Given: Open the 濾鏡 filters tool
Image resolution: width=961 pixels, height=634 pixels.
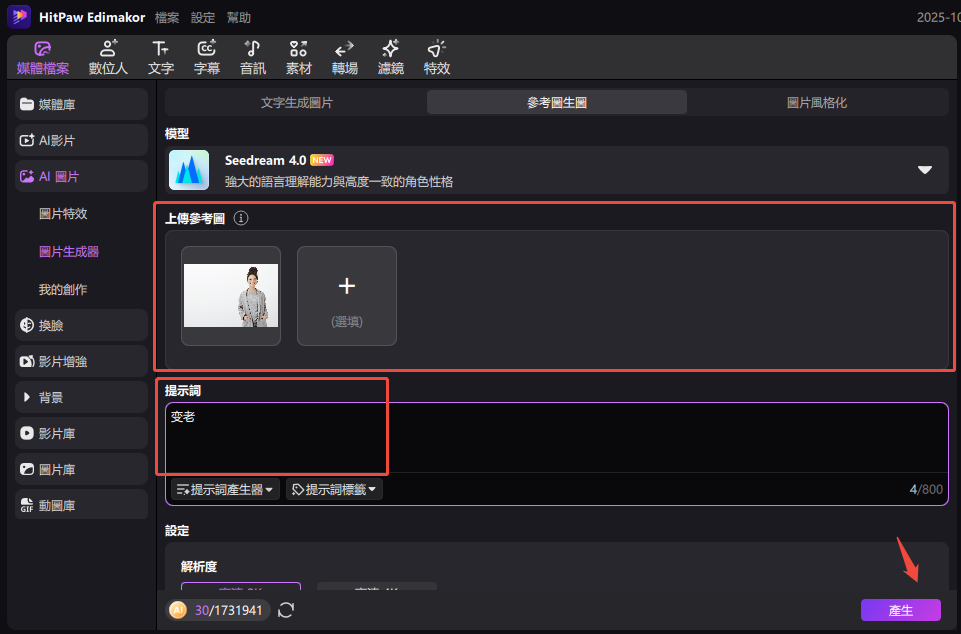Looking at the screenshot, I should 390,58.
